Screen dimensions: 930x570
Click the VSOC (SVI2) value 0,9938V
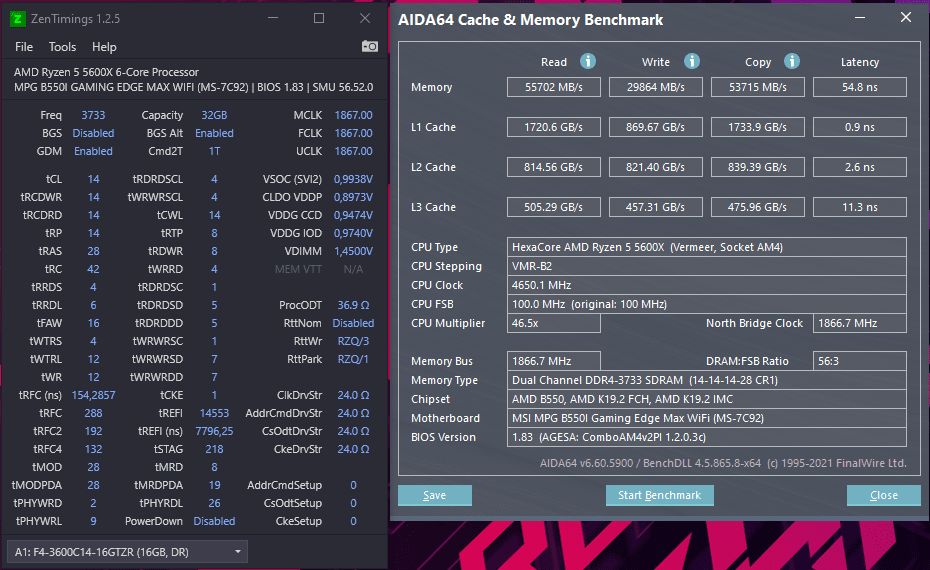[353, 179]
